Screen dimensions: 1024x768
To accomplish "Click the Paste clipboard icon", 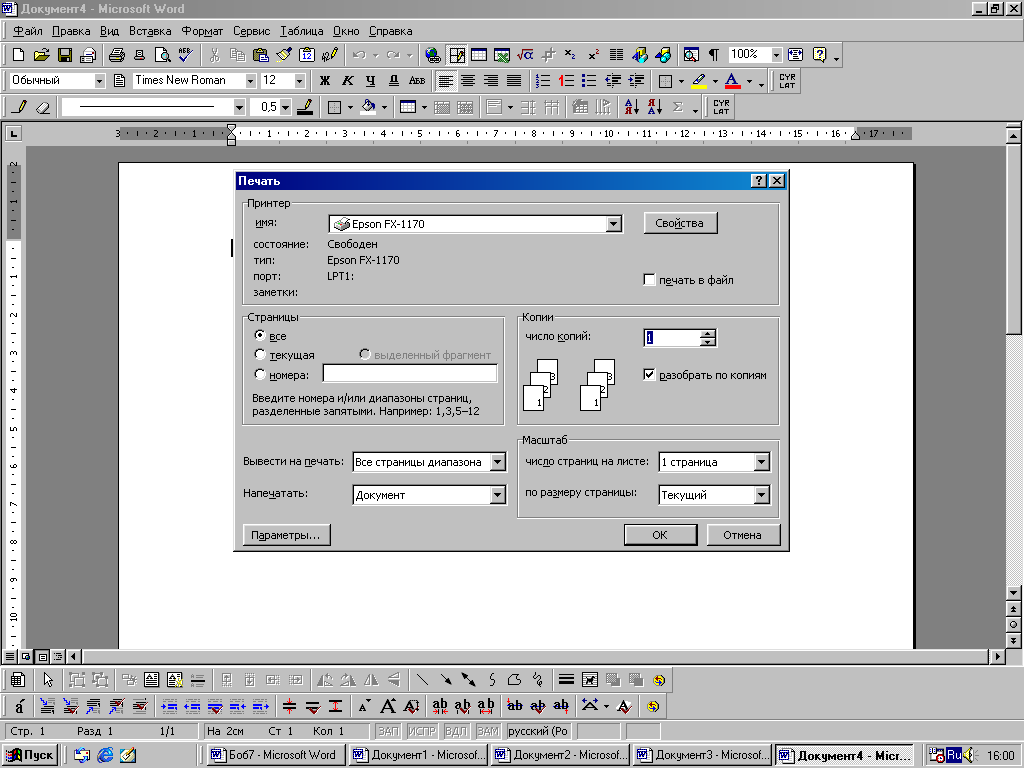I will tap(261, 55).
